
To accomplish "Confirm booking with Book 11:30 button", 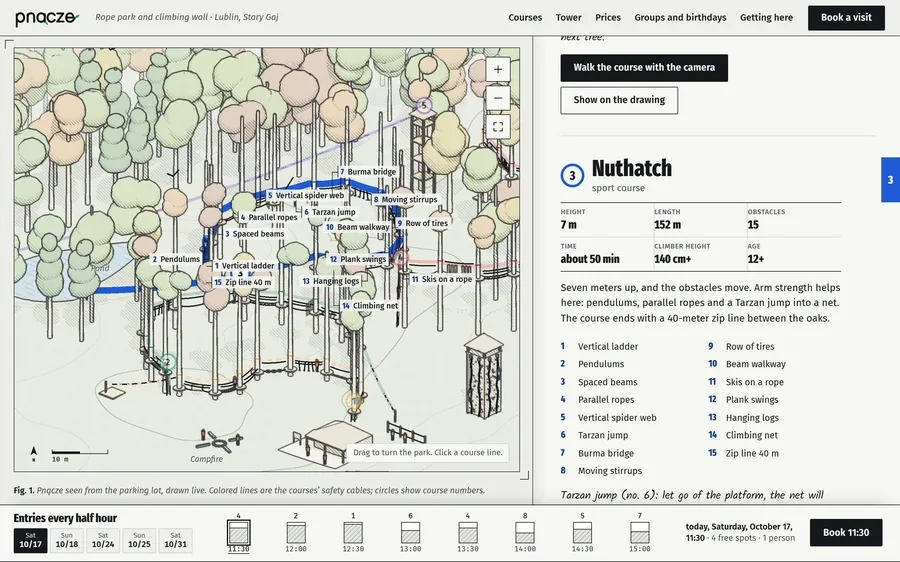I will click(x=846, y=533).
